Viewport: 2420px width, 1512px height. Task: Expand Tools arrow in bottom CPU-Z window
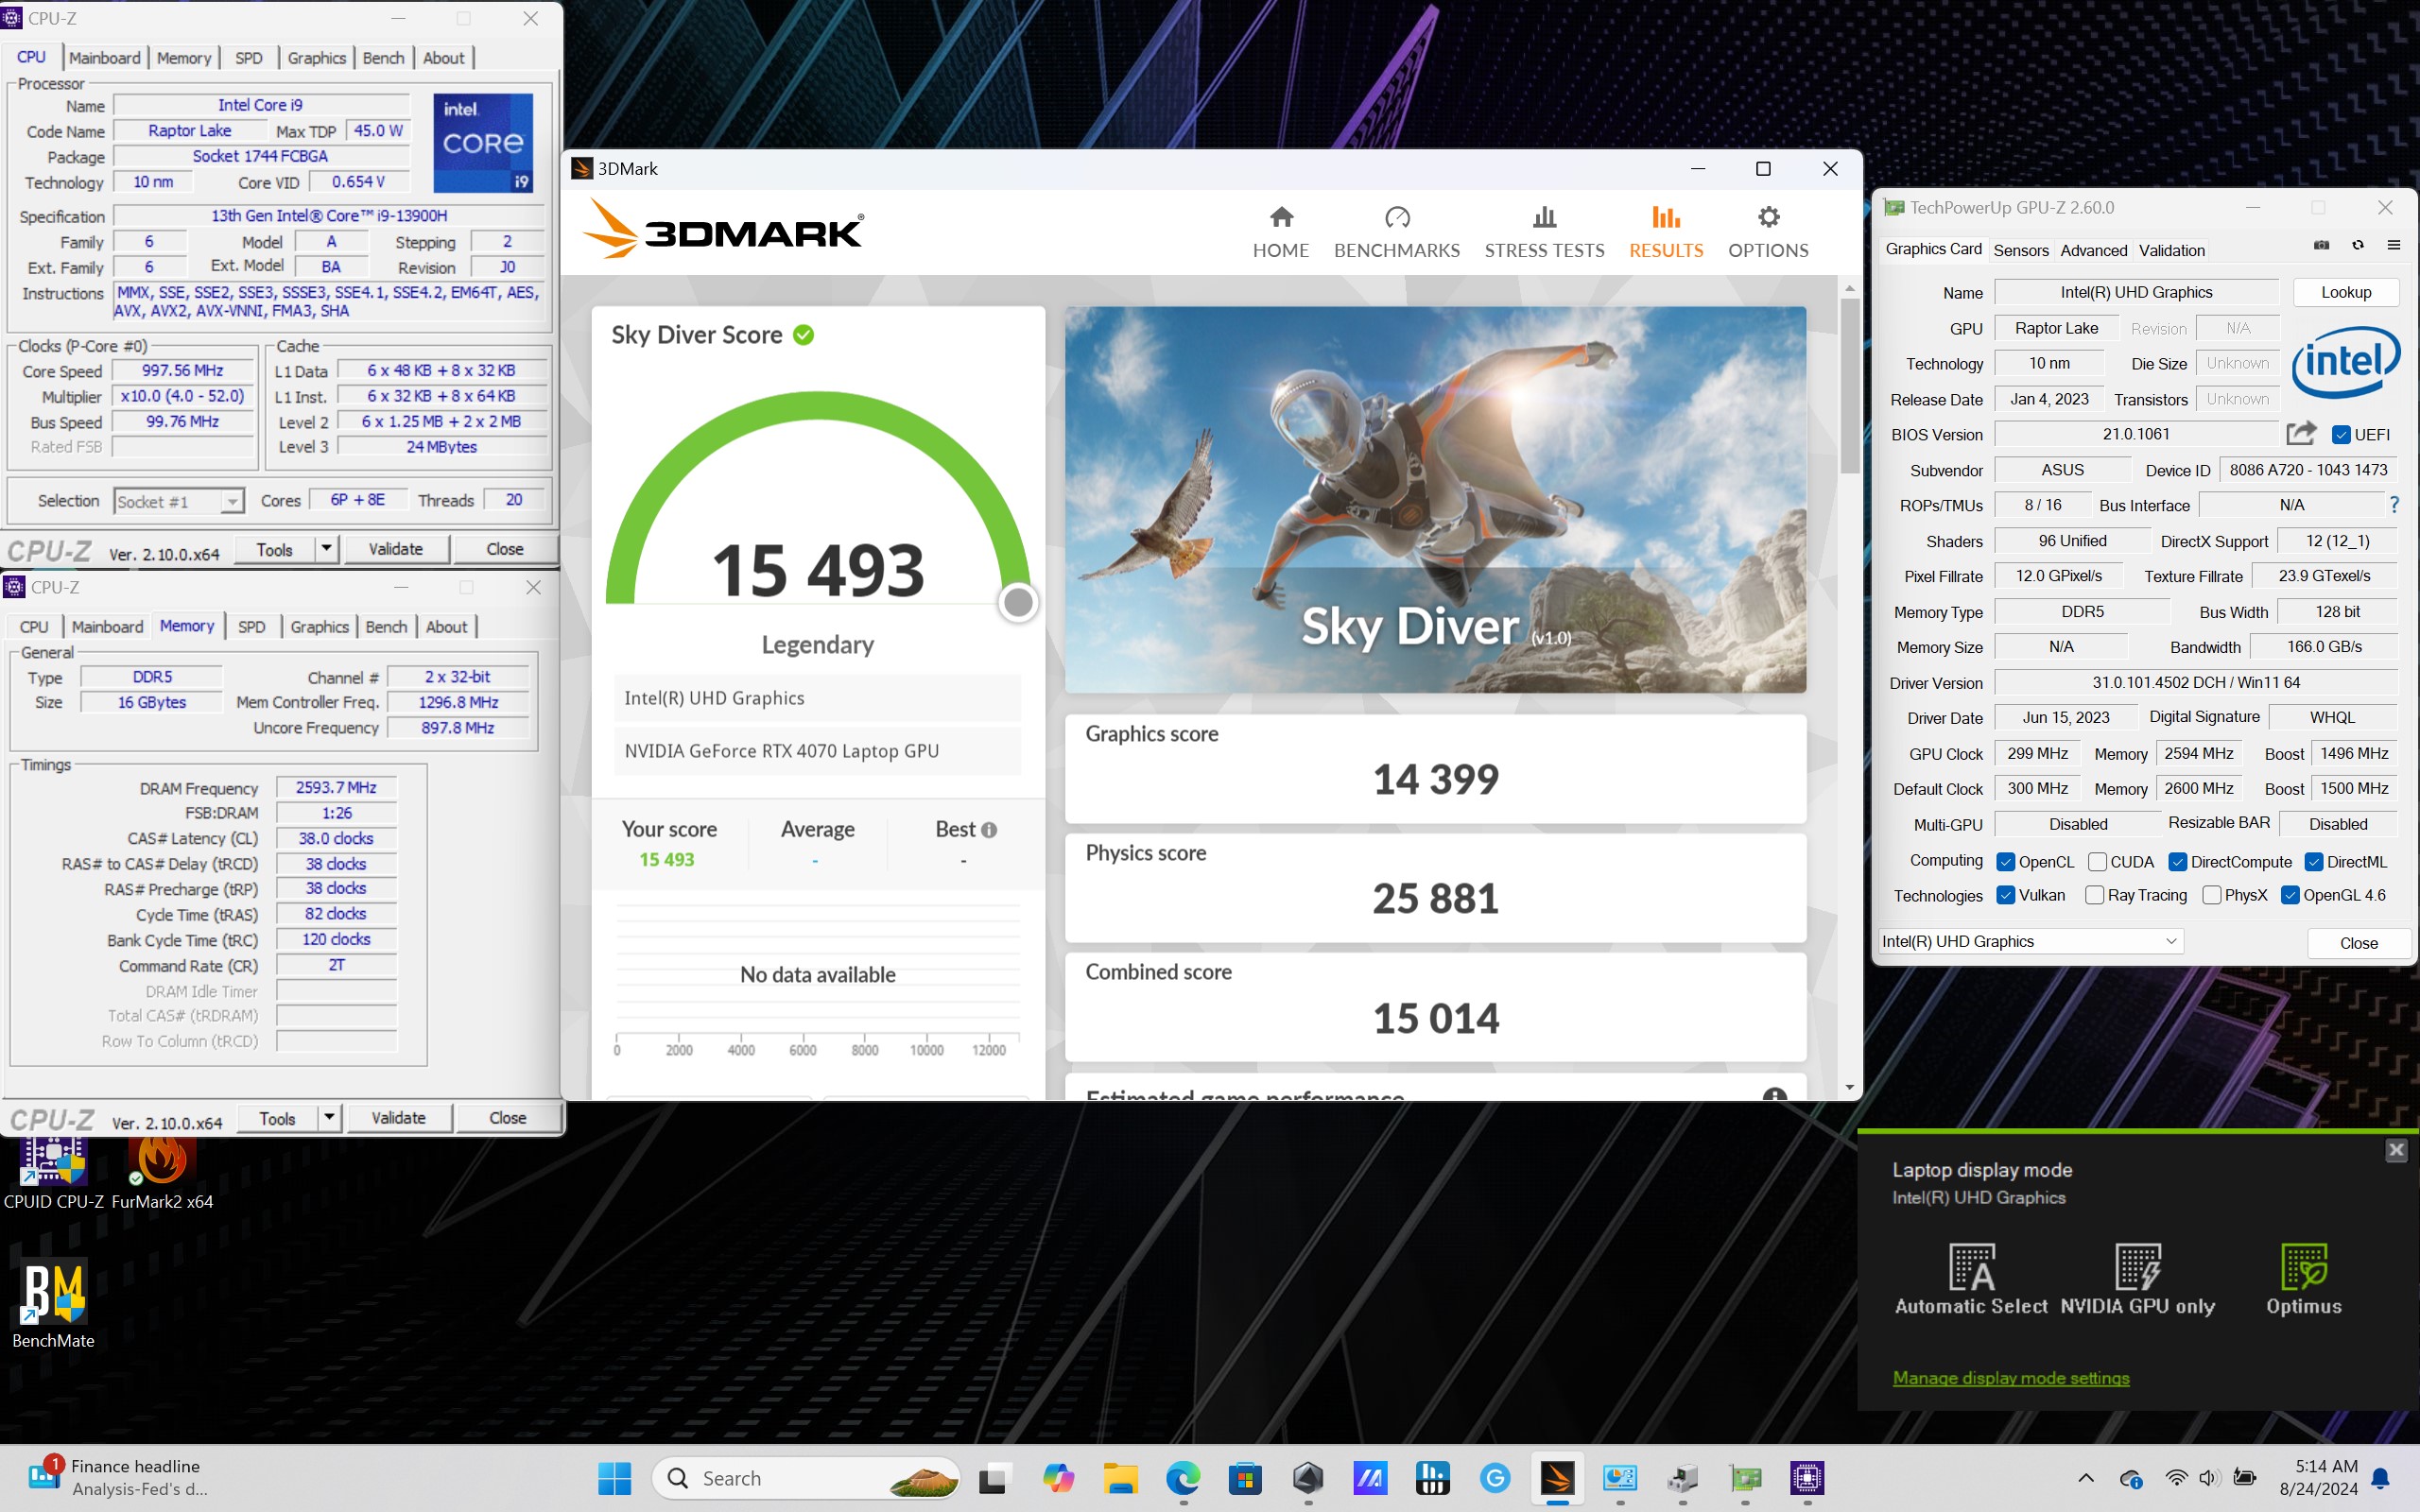(329, 1117)
